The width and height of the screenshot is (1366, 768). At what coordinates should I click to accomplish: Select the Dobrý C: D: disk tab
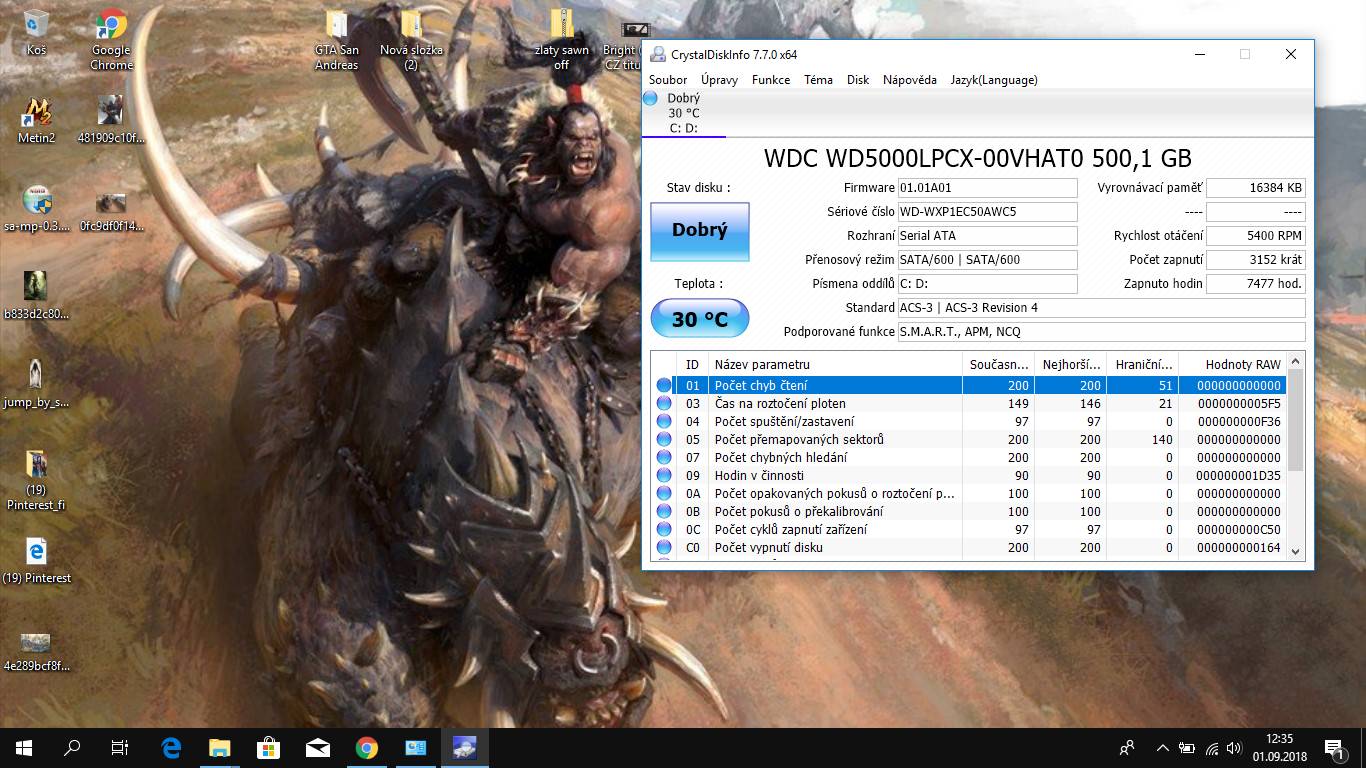tap(684, 113)
